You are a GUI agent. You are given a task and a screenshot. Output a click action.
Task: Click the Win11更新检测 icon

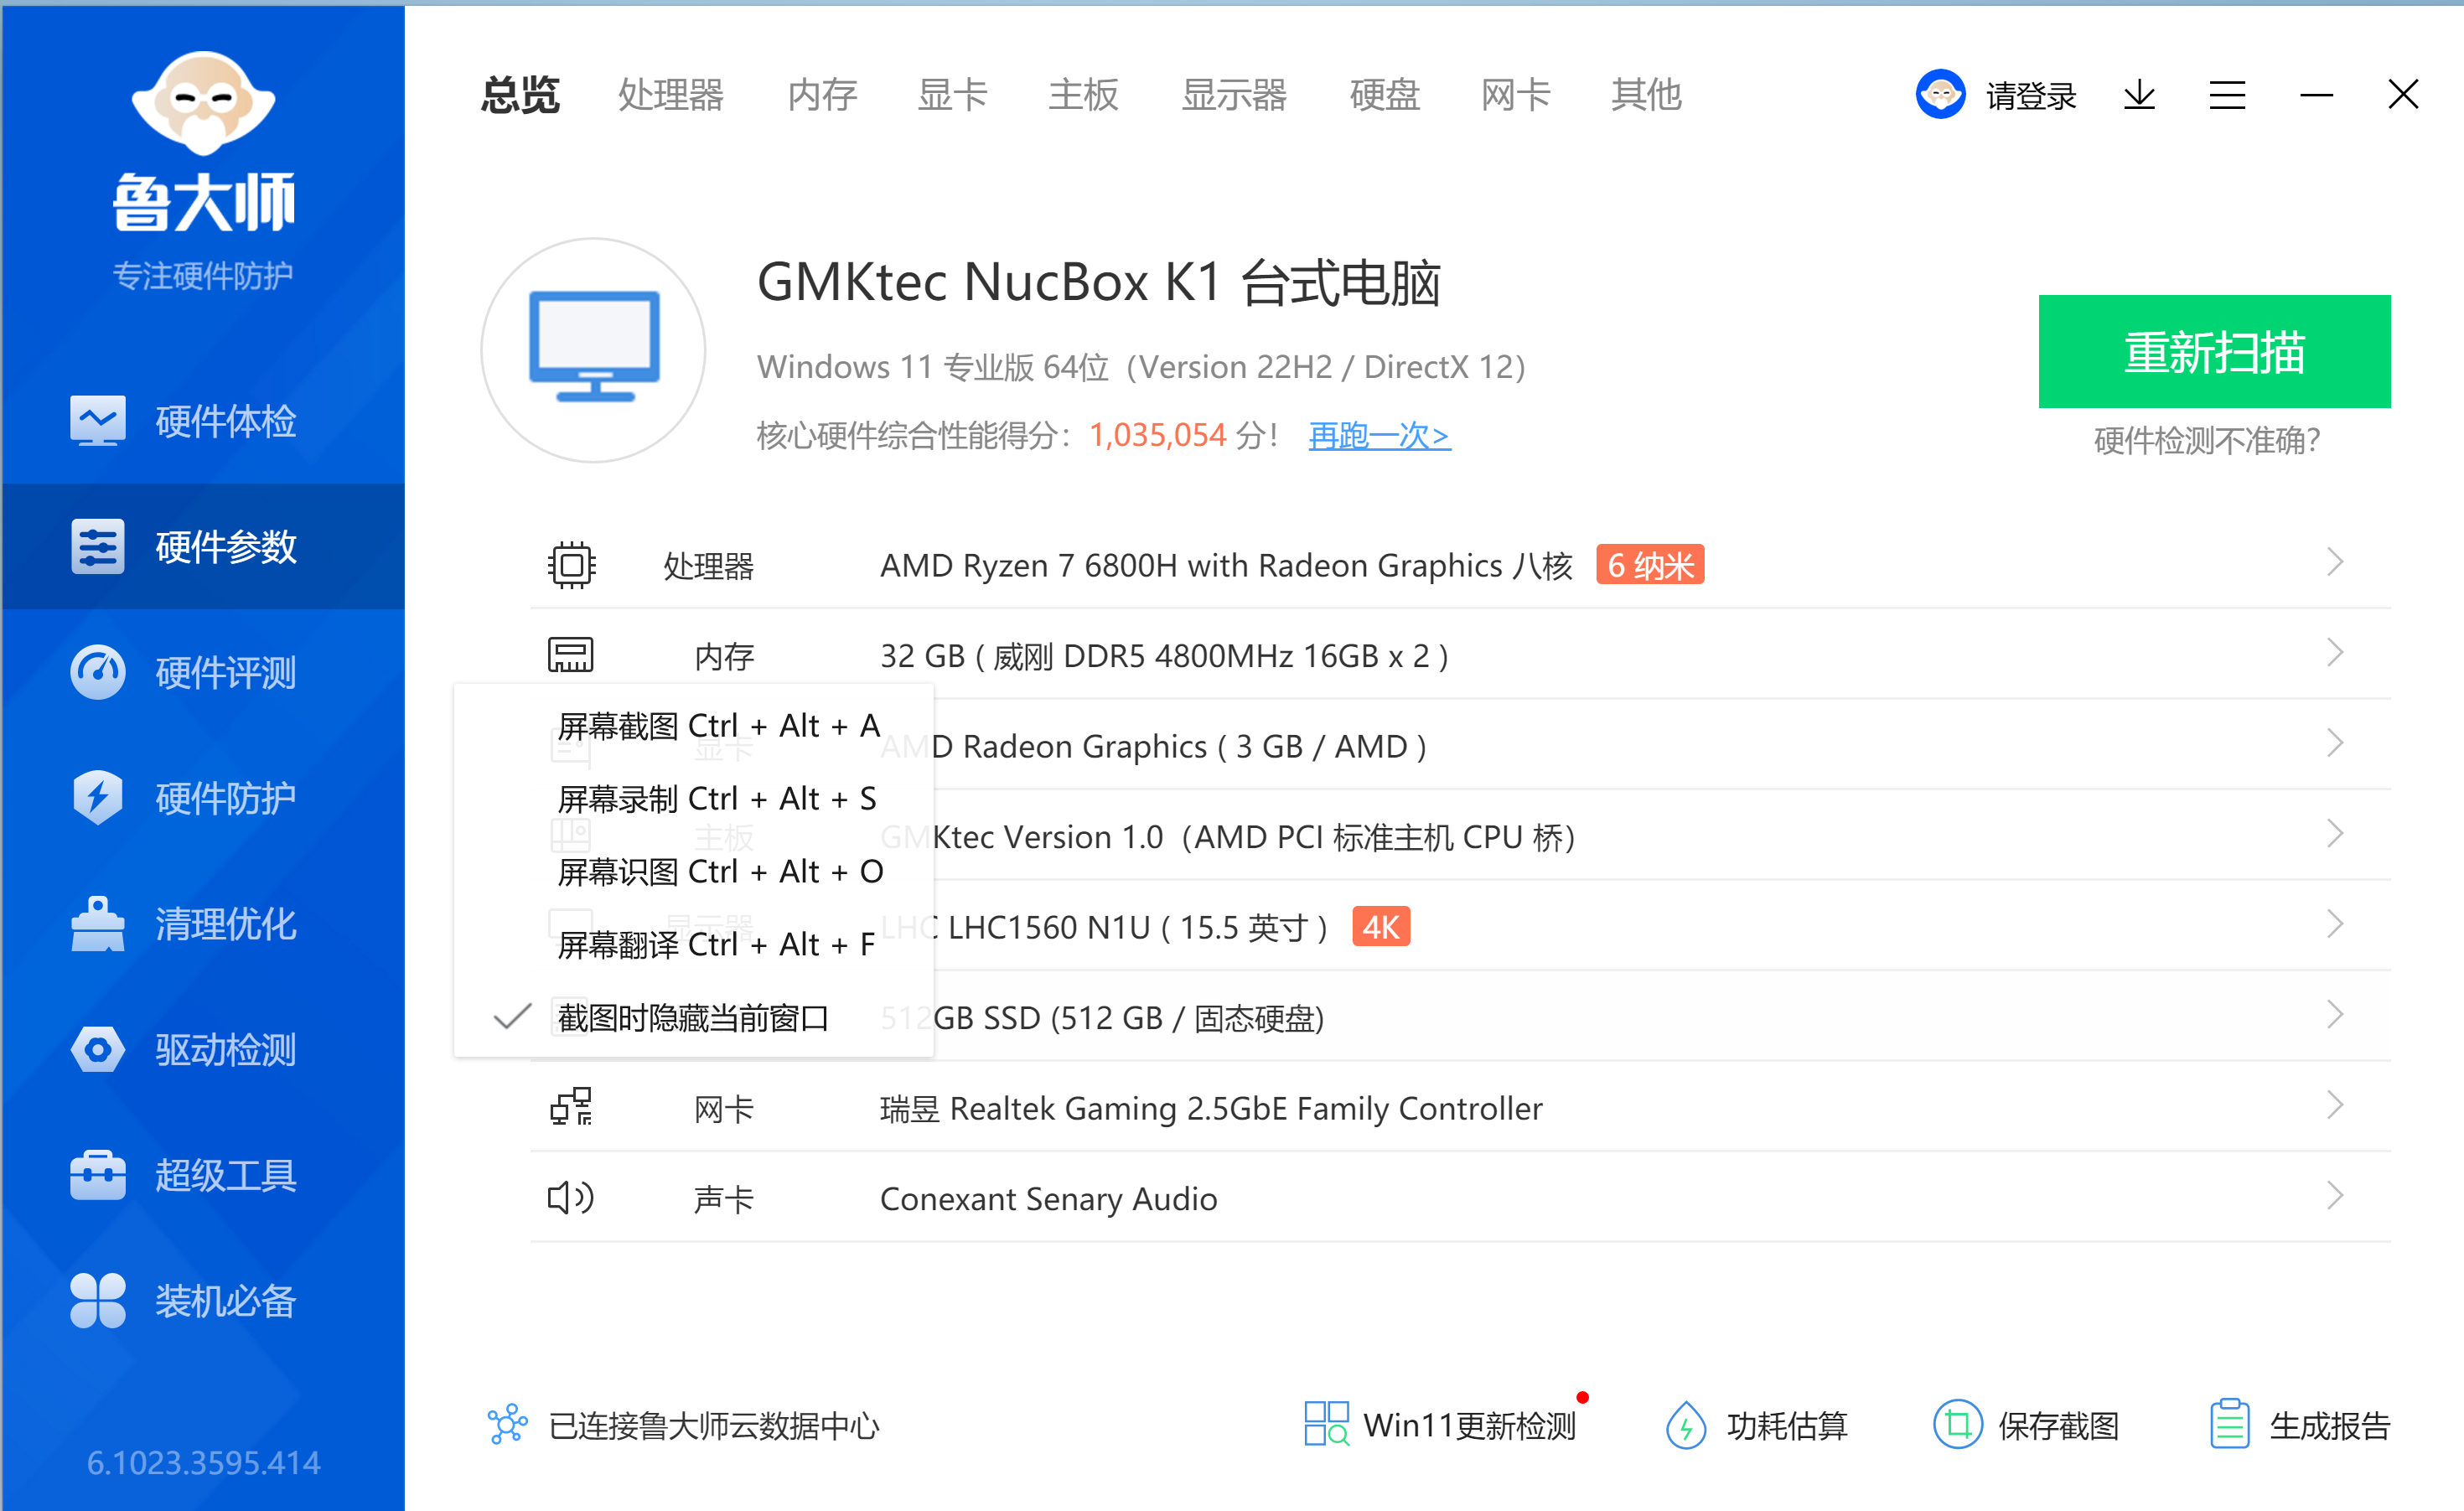pos(1326,1424)
